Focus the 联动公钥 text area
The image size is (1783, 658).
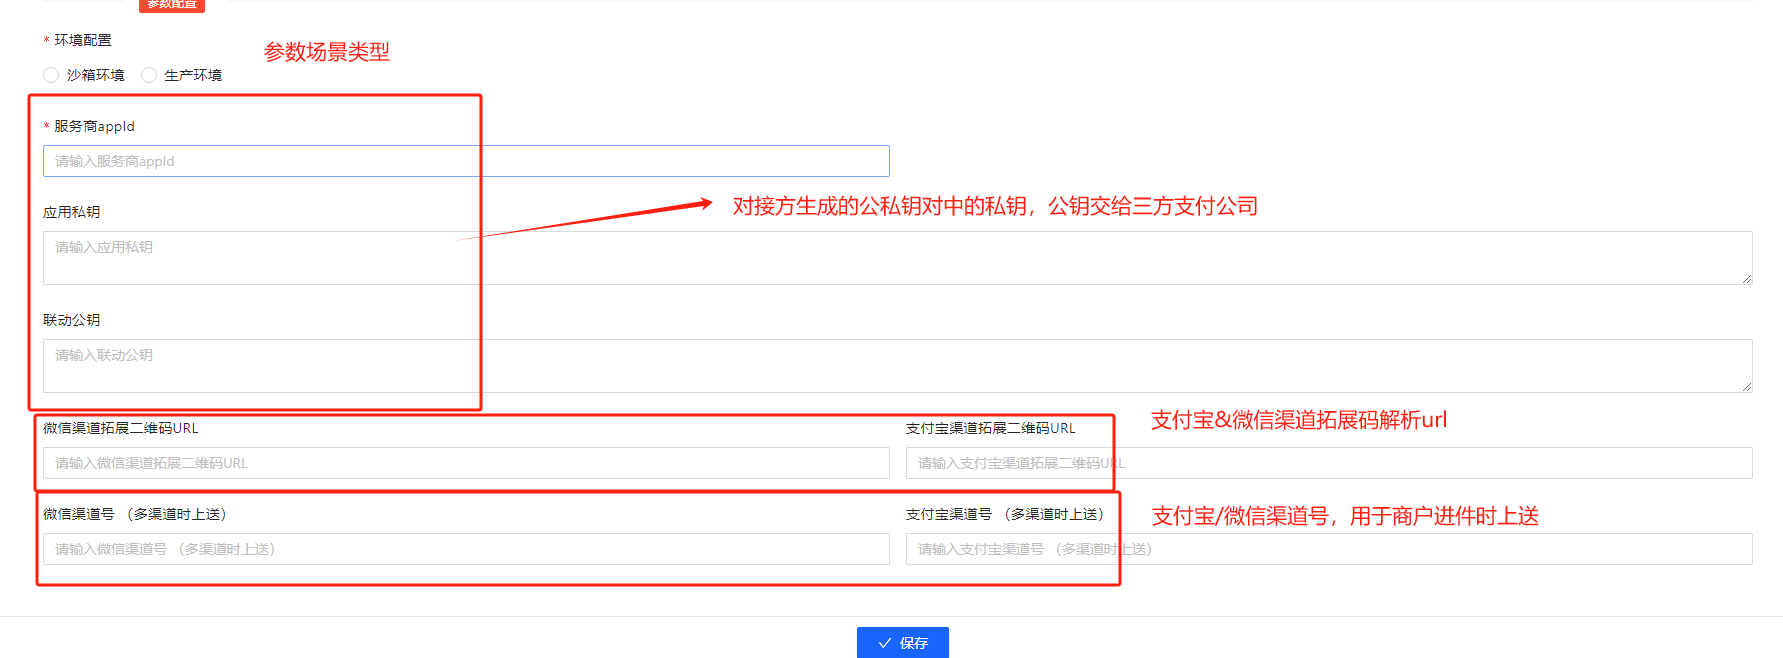click(x=897, y=366)
